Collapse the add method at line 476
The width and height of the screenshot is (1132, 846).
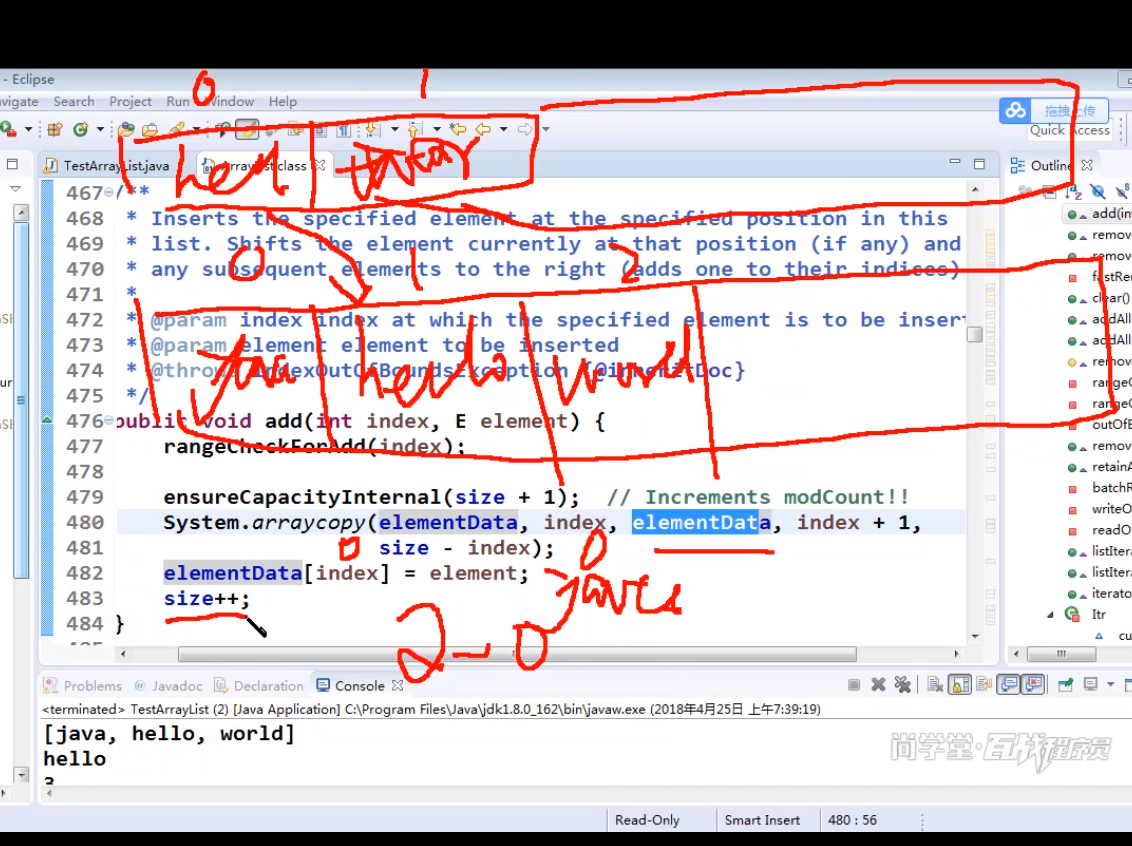(x=109, y=420)
